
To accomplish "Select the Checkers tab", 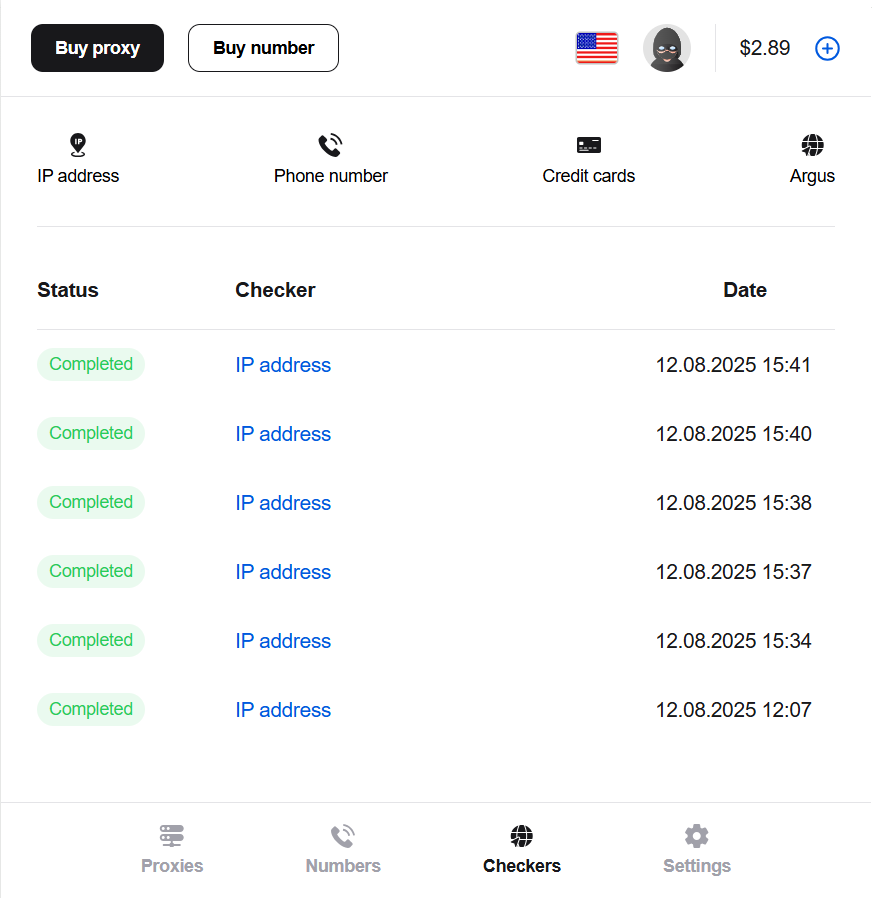I will point(521,849).
